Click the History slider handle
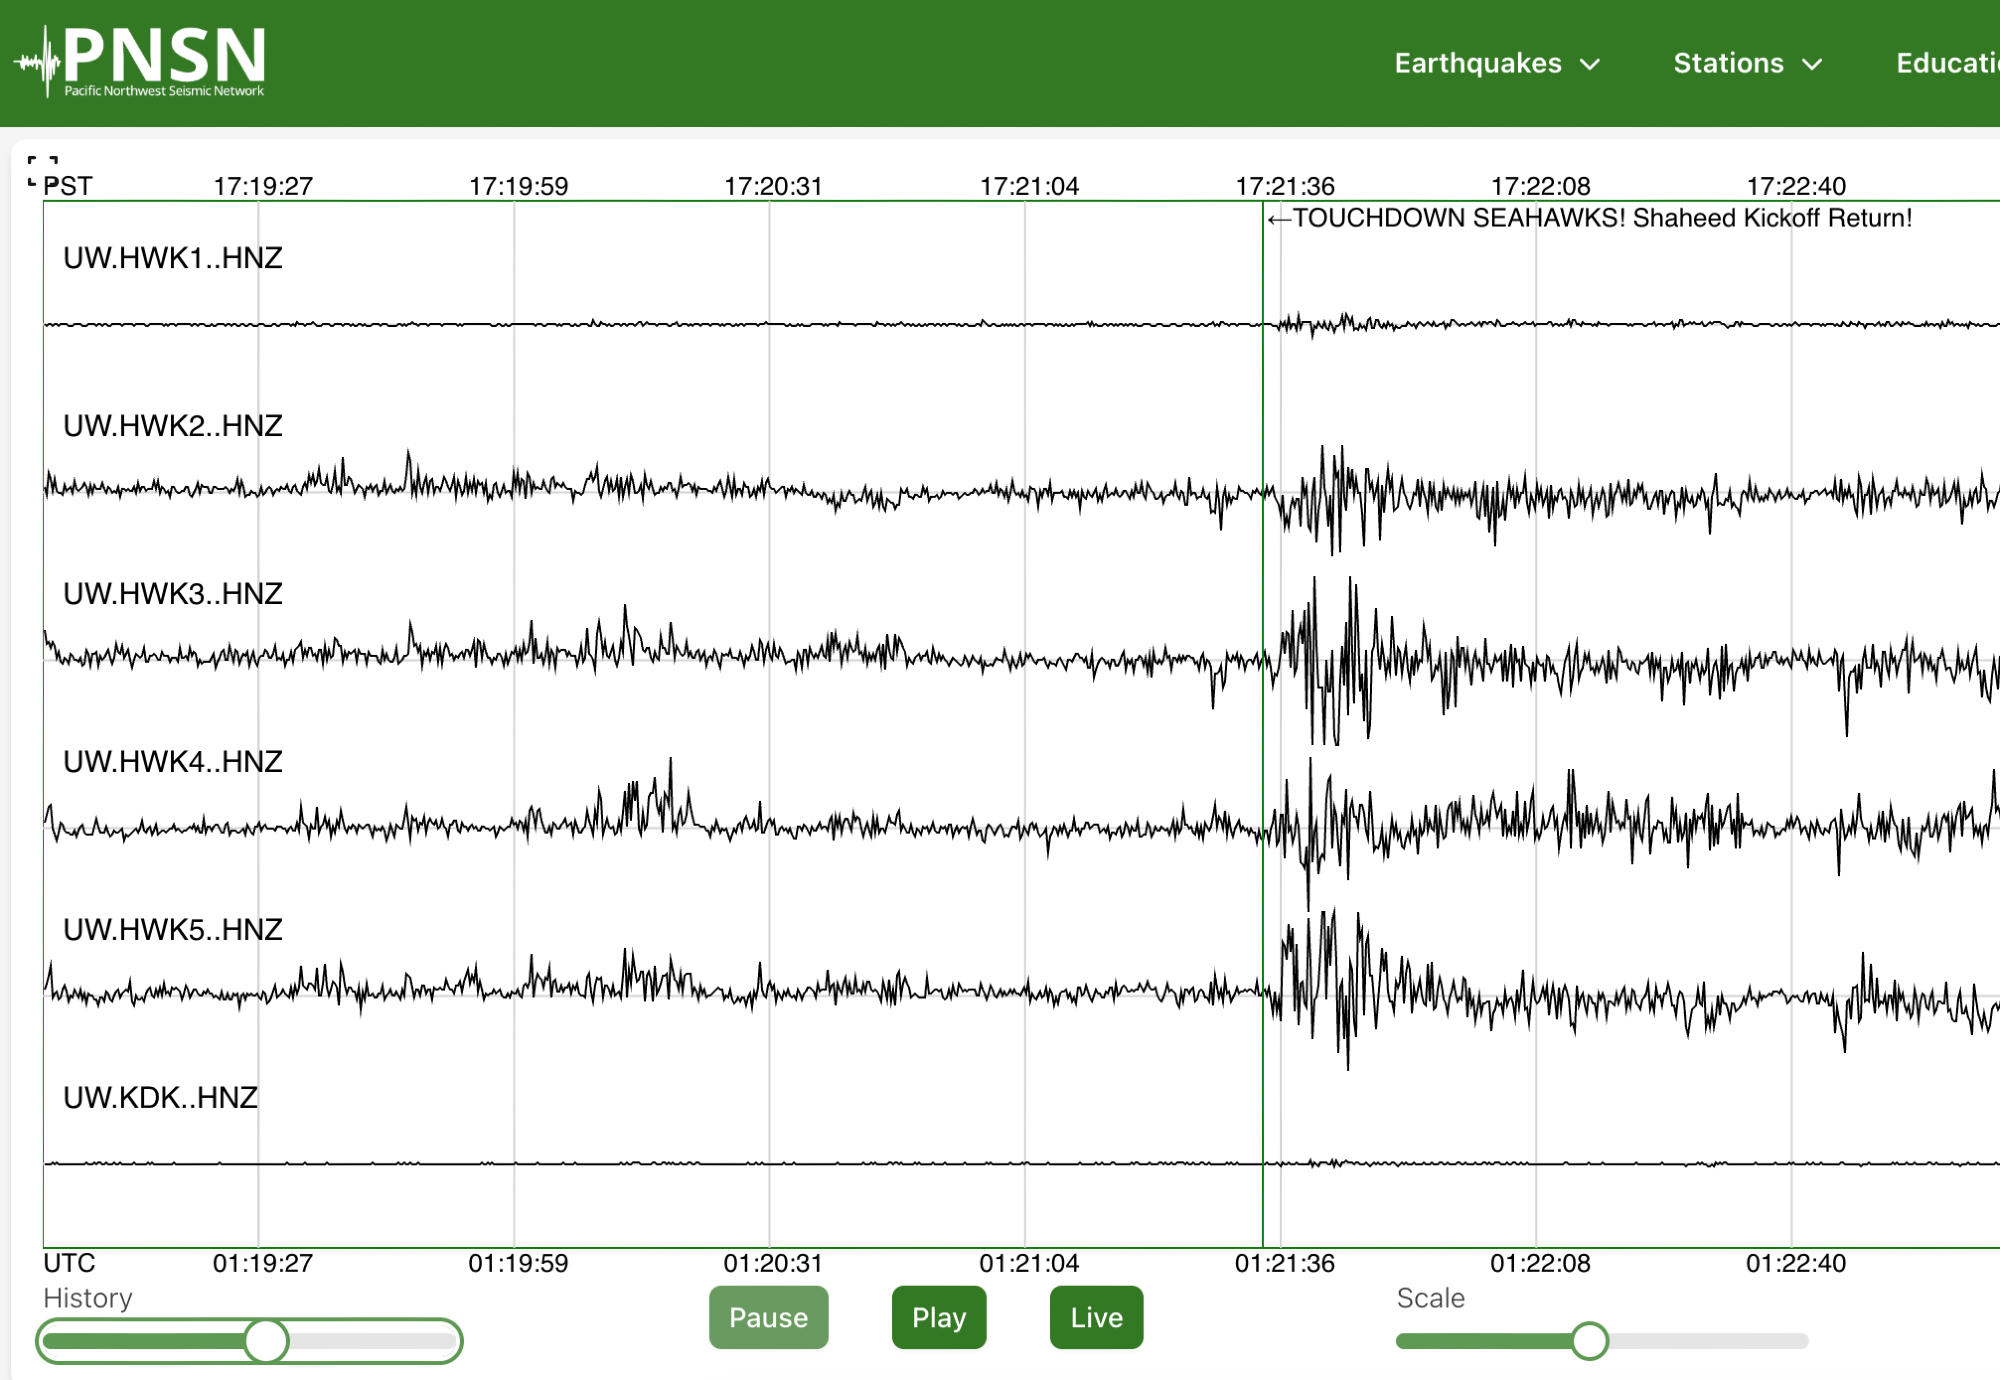Image resolution: width=2000 pixels, height=1380 pixels. click(266, 1341)
